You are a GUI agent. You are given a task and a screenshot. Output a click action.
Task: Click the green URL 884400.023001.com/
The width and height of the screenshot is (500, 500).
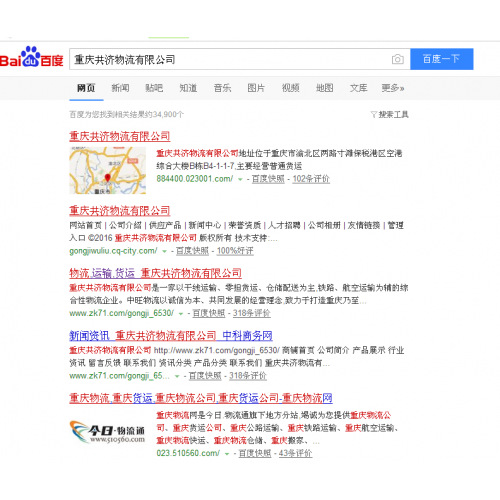195,179
